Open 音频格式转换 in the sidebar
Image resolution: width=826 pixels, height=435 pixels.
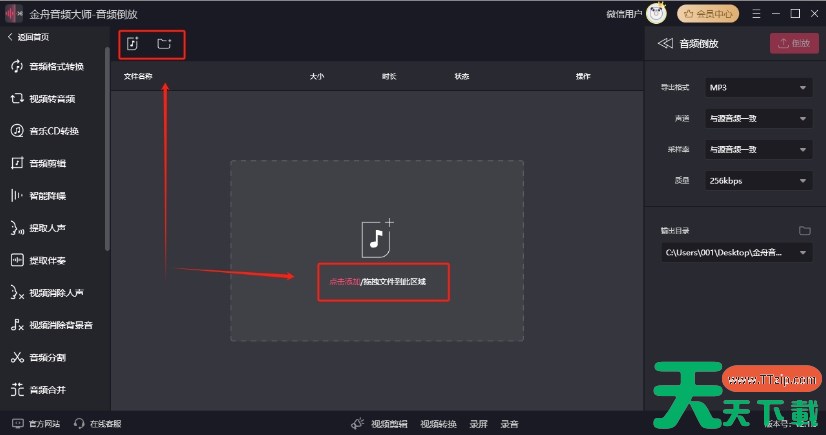coord(47,66)
